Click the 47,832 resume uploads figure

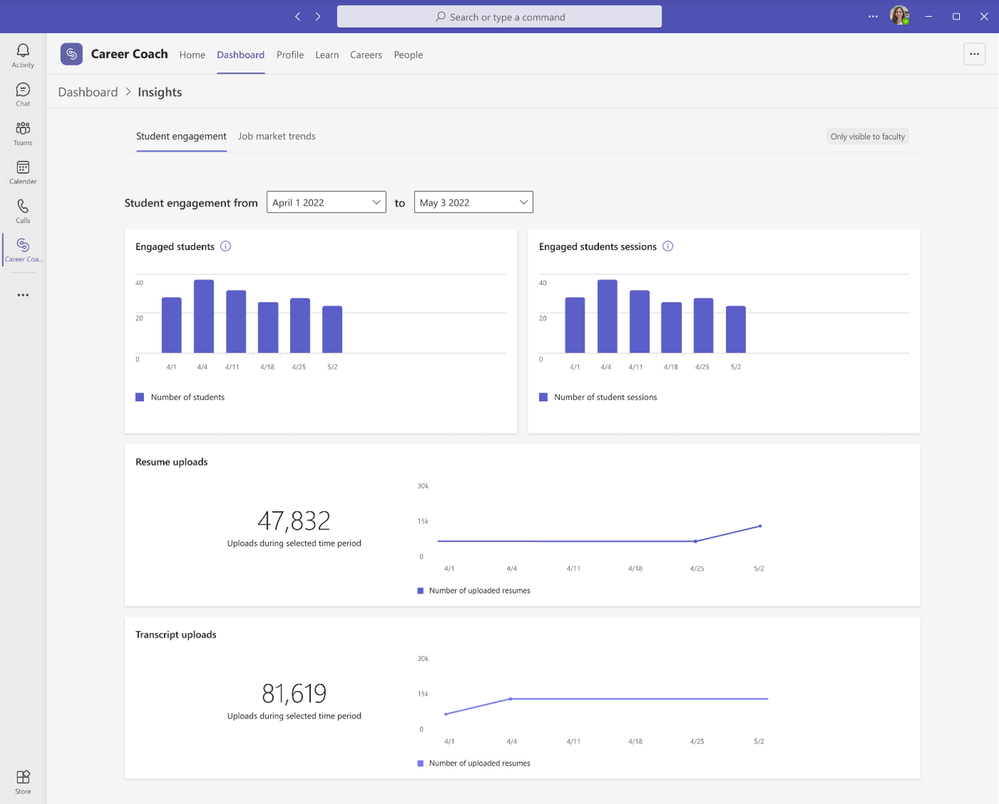click(x=294, y=521)
